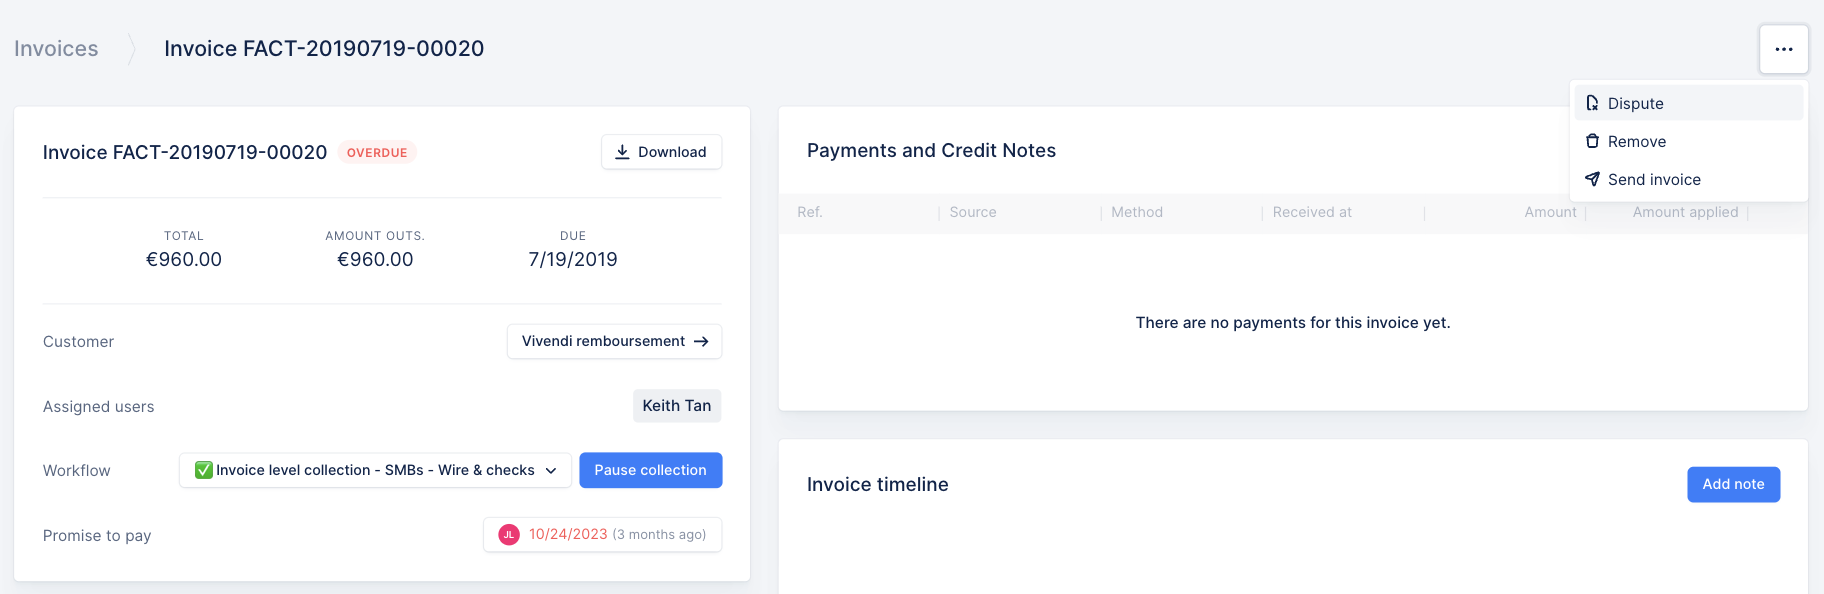Click the Amount applied column header
This screenshot has width=1824, height=594.
(x=1685, y=212)
